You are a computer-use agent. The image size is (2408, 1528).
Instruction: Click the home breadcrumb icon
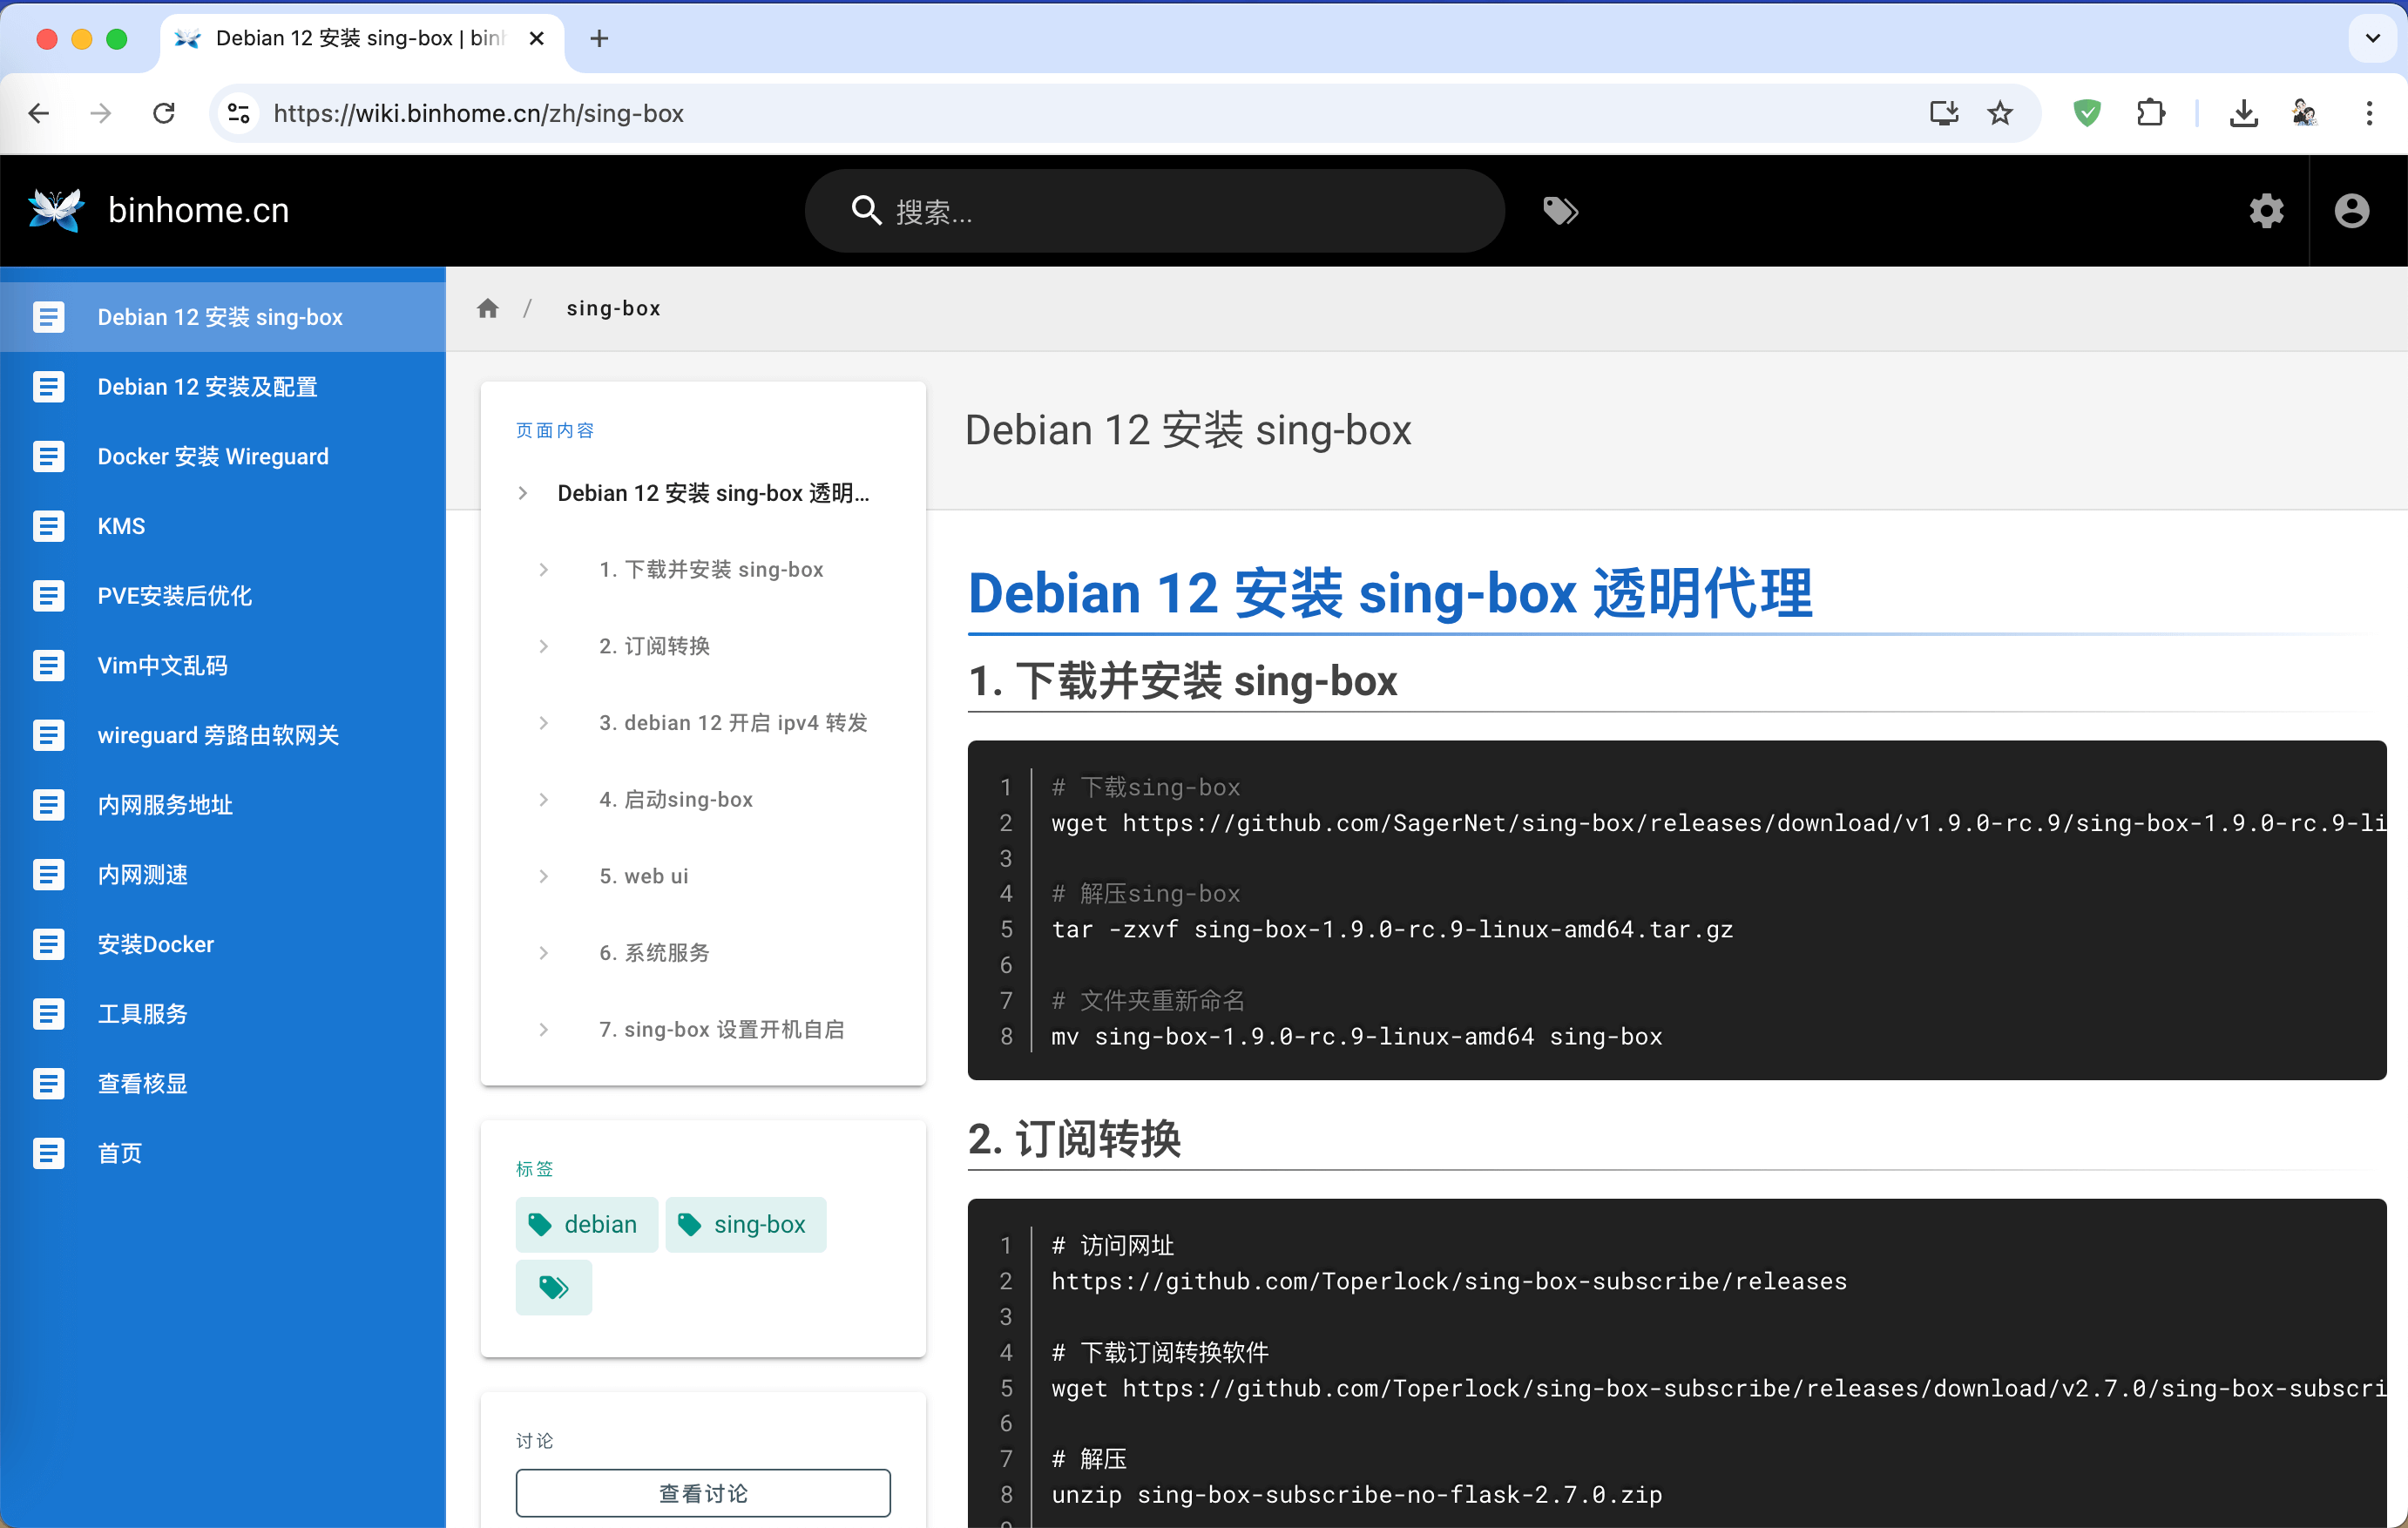(488, 308)
